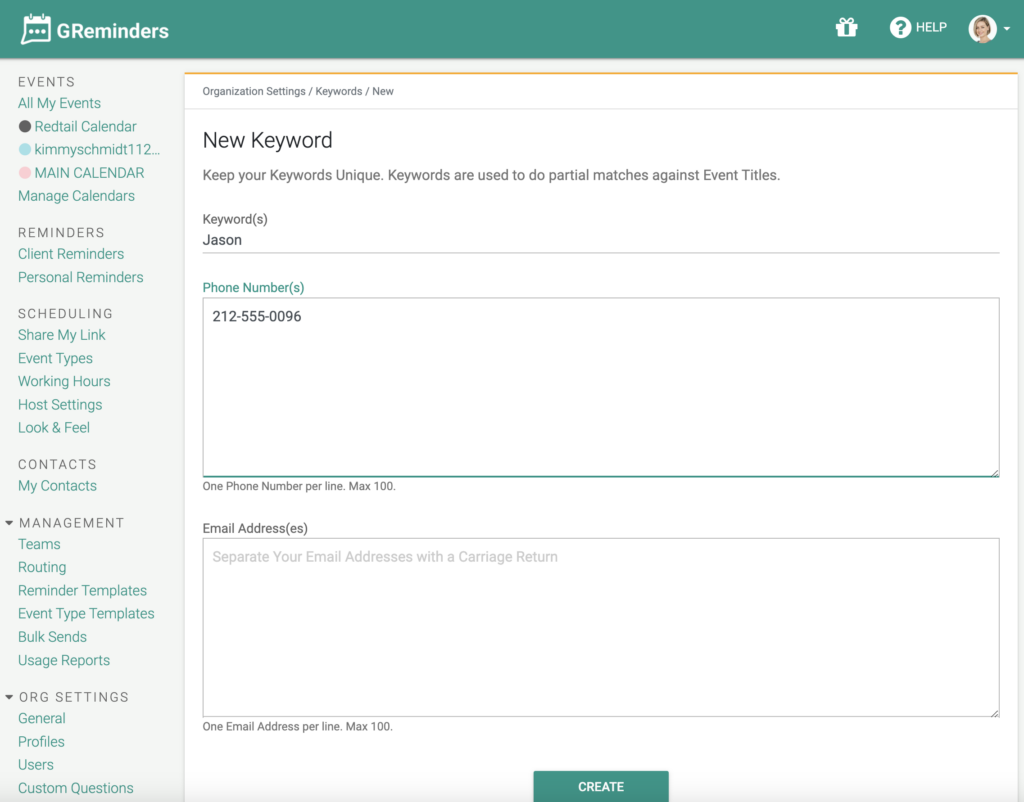Go to Teams management
1024x802 pixels.
pyautogui.click(x=39, y=544)
